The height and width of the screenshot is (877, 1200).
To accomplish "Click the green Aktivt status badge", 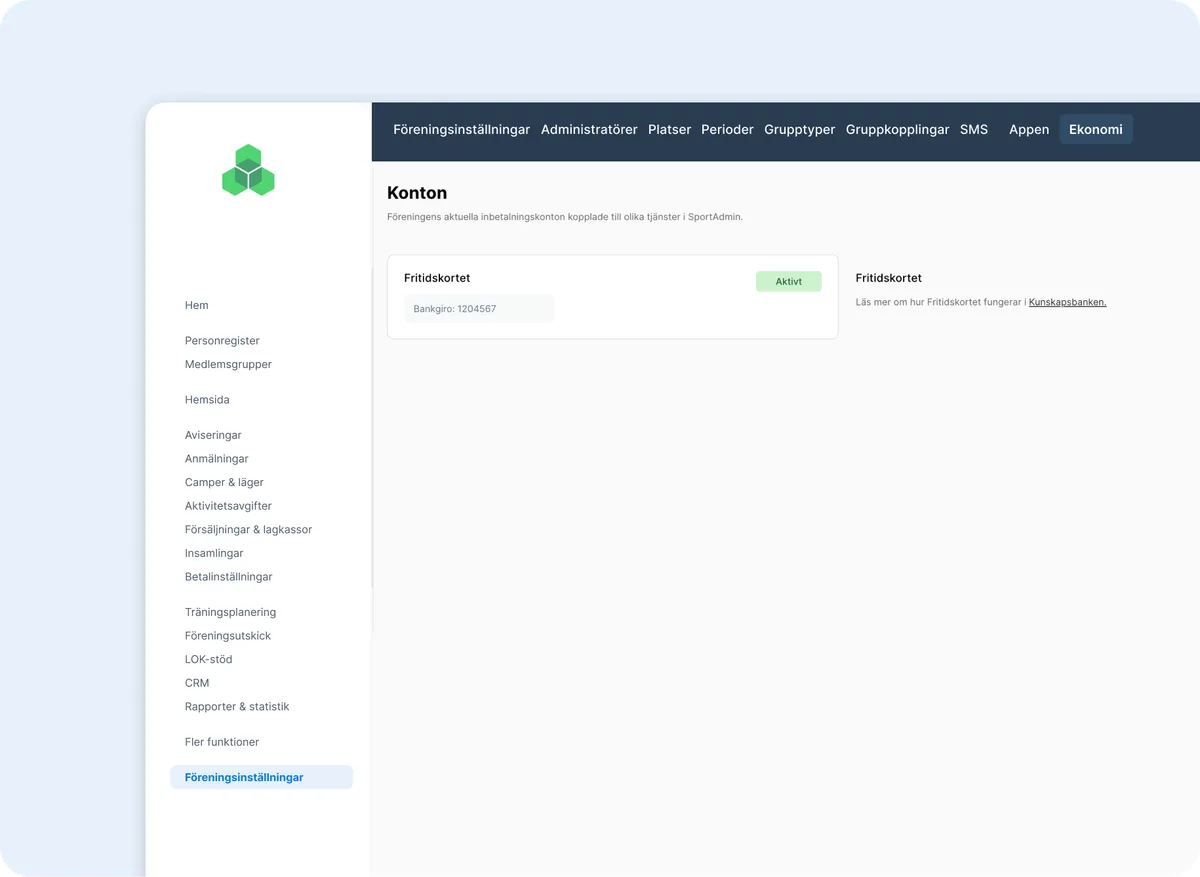I will pos(788,282).
